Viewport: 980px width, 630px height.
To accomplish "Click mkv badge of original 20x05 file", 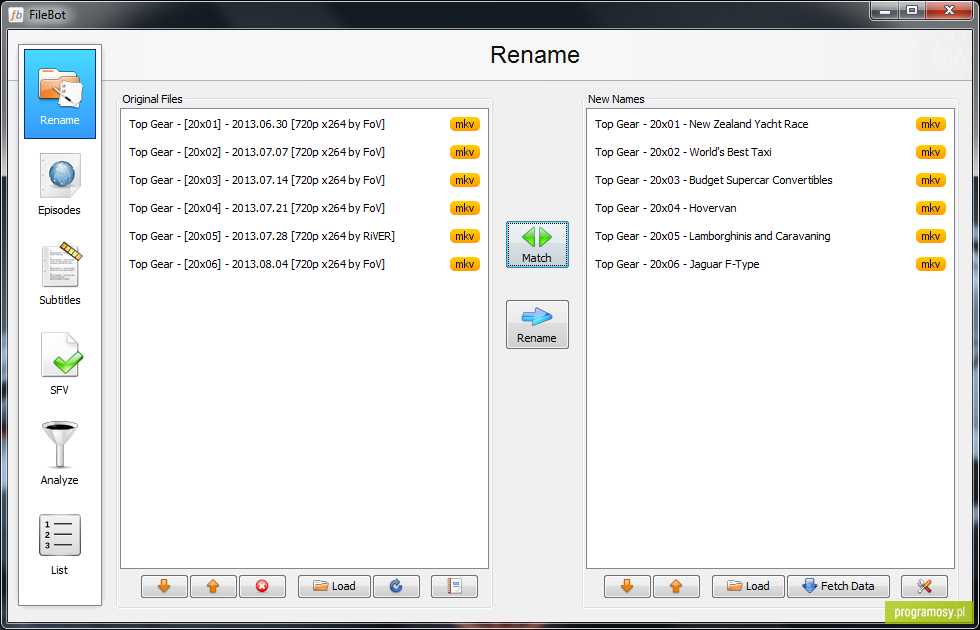I will point(464,236).
